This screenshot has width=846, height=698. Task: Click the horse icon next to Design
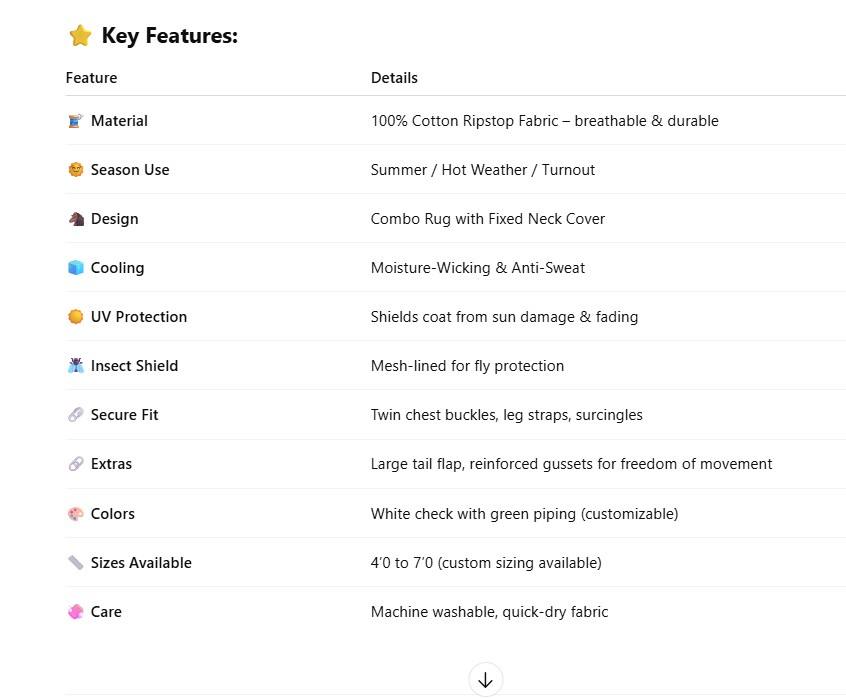(75, 219)
